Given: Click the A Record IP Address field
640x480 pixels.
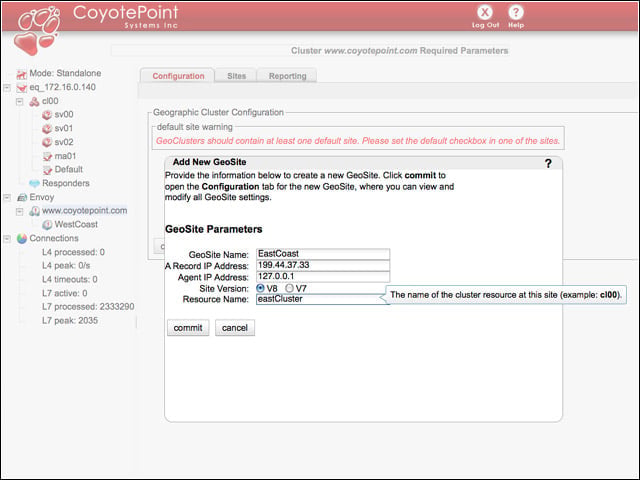Looking at the screenshot, I should [323, 265].
